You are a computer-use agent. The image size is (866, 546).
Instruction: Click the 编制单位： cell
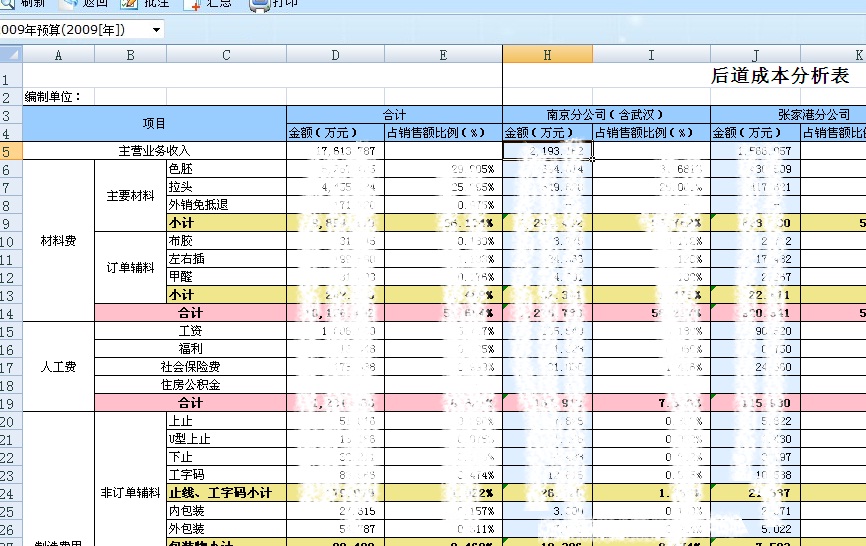tap(59, 97)
